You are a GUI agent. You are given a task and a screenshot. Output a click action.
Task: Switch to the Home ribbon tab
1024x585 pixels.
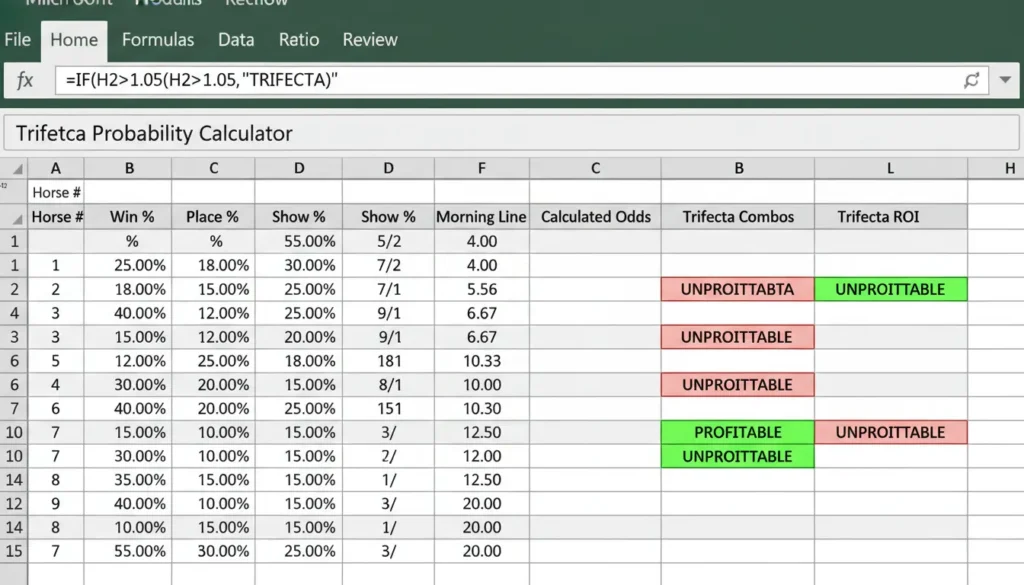coord(74,40)
